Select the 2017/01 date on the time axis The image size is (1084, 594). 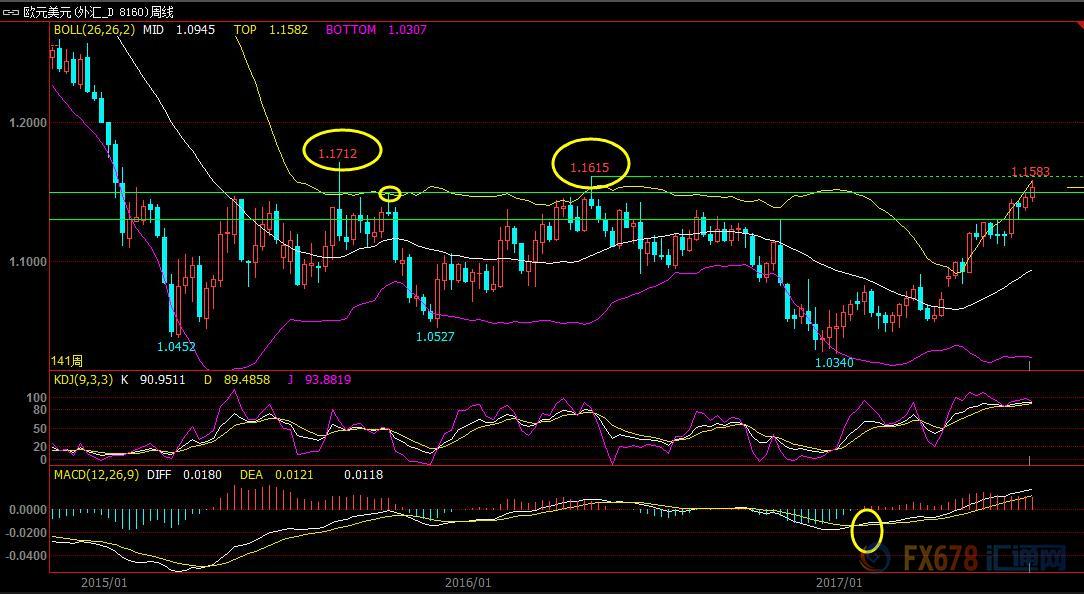coord(838,582)
